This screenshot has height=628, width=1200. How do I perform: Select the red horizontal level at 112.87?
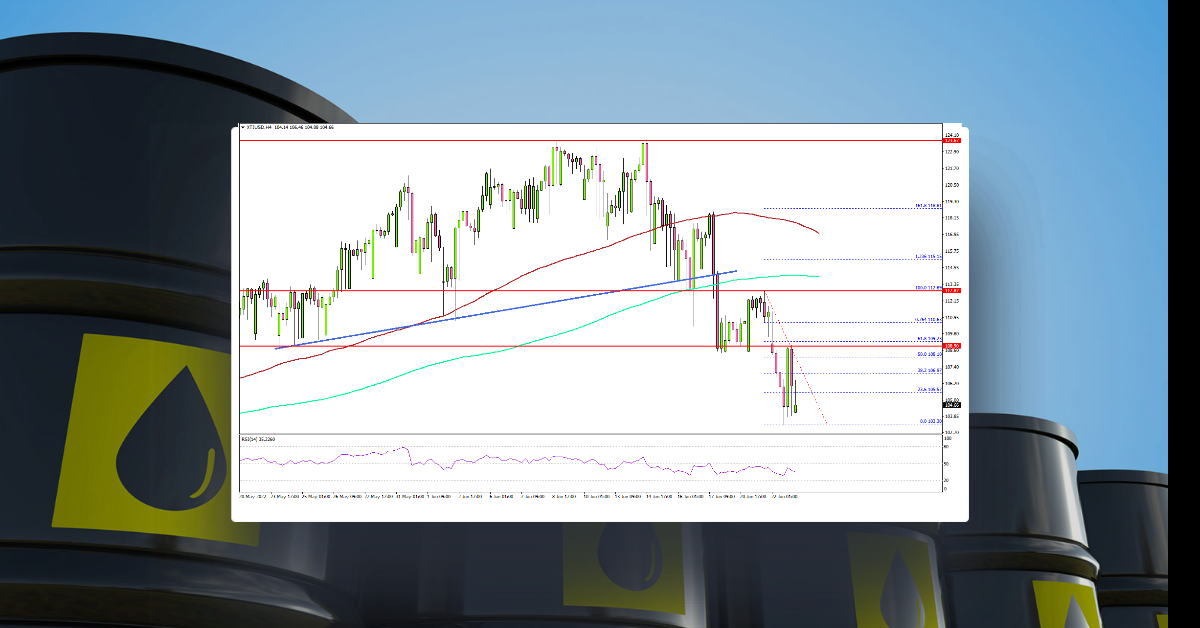(600, 289)
